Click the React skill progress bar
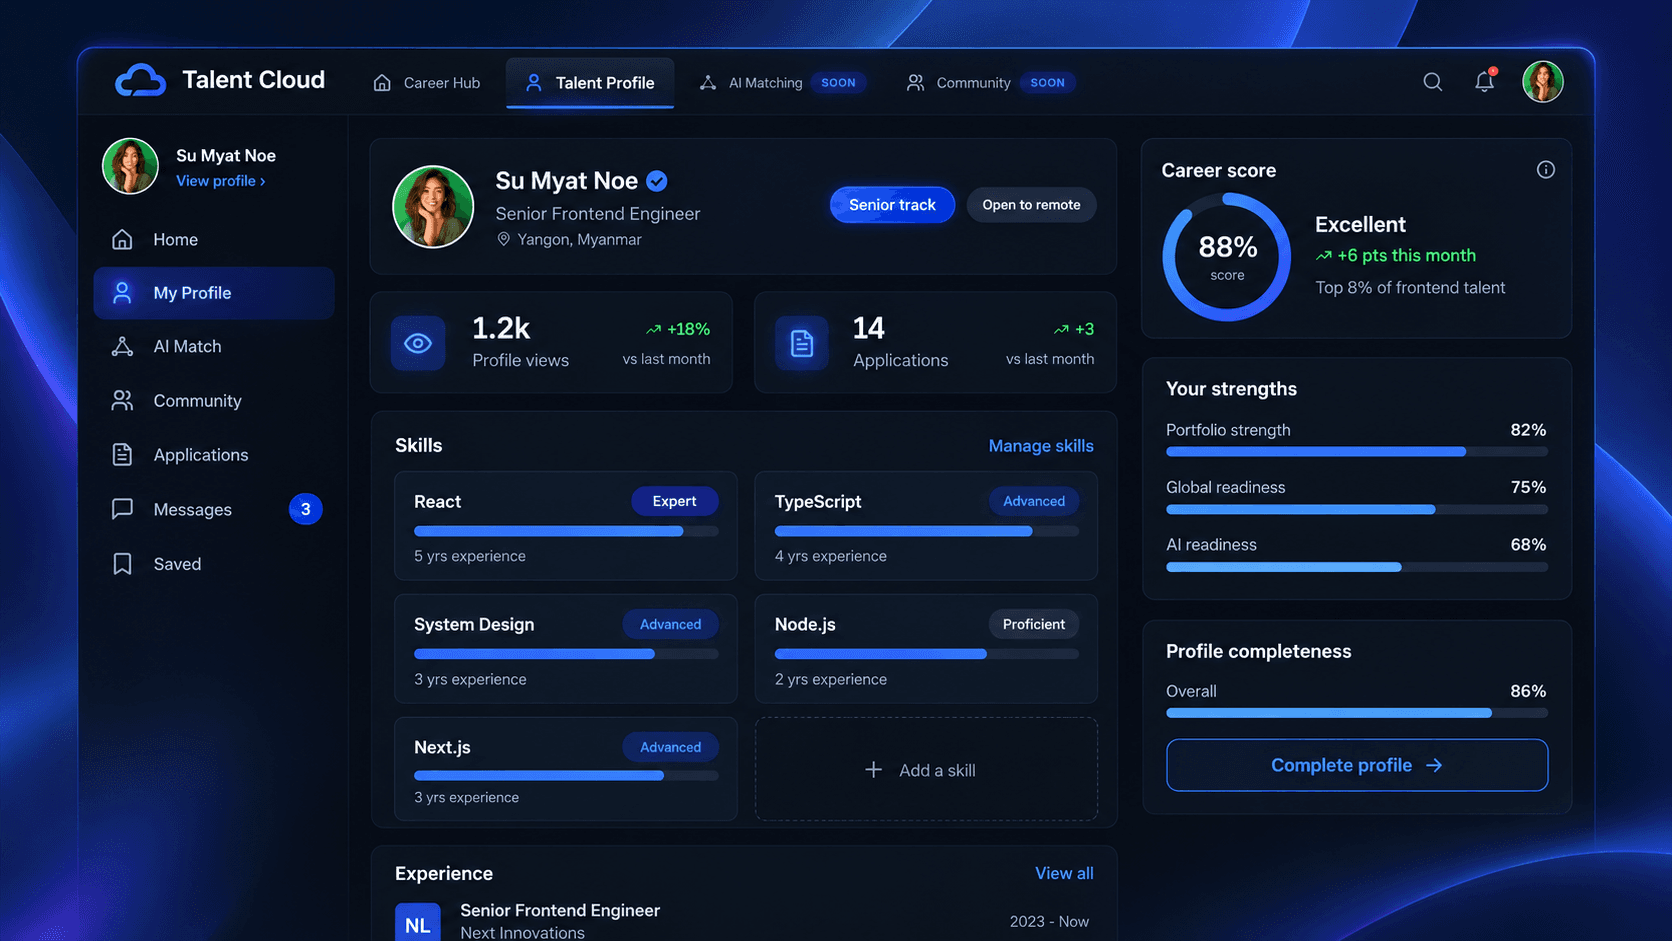The image size is (1672, 941). pyautogui.click(x=566, y=531)
